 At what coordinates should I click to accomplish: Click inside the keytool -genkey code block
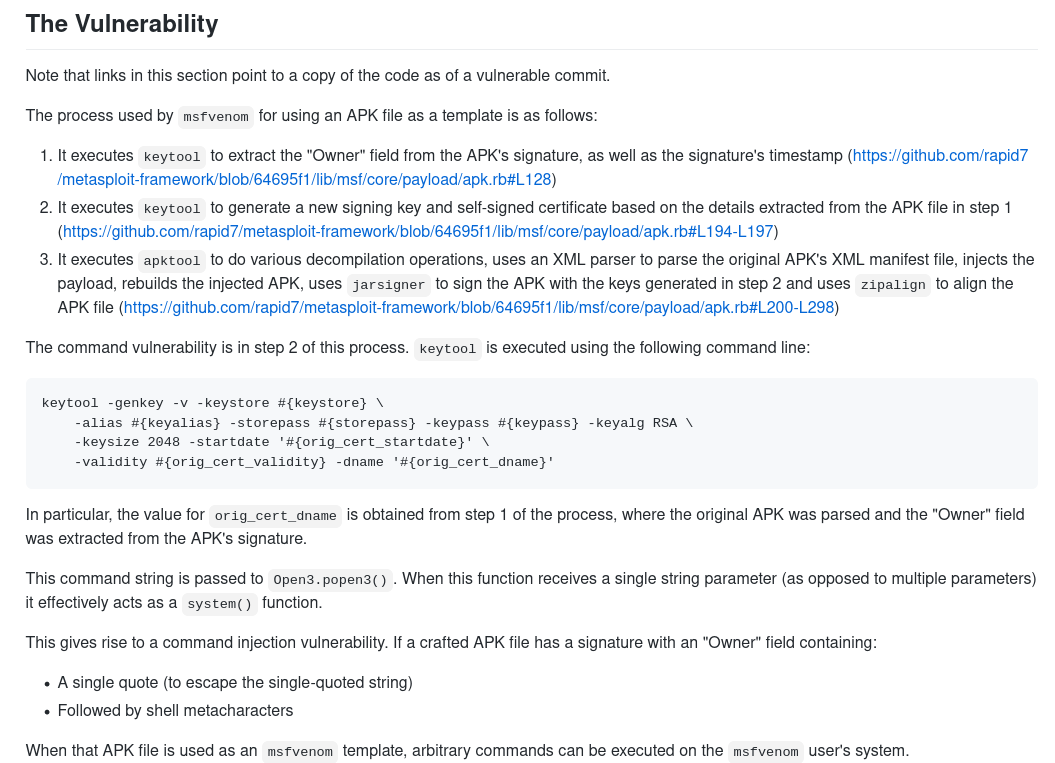532,433
